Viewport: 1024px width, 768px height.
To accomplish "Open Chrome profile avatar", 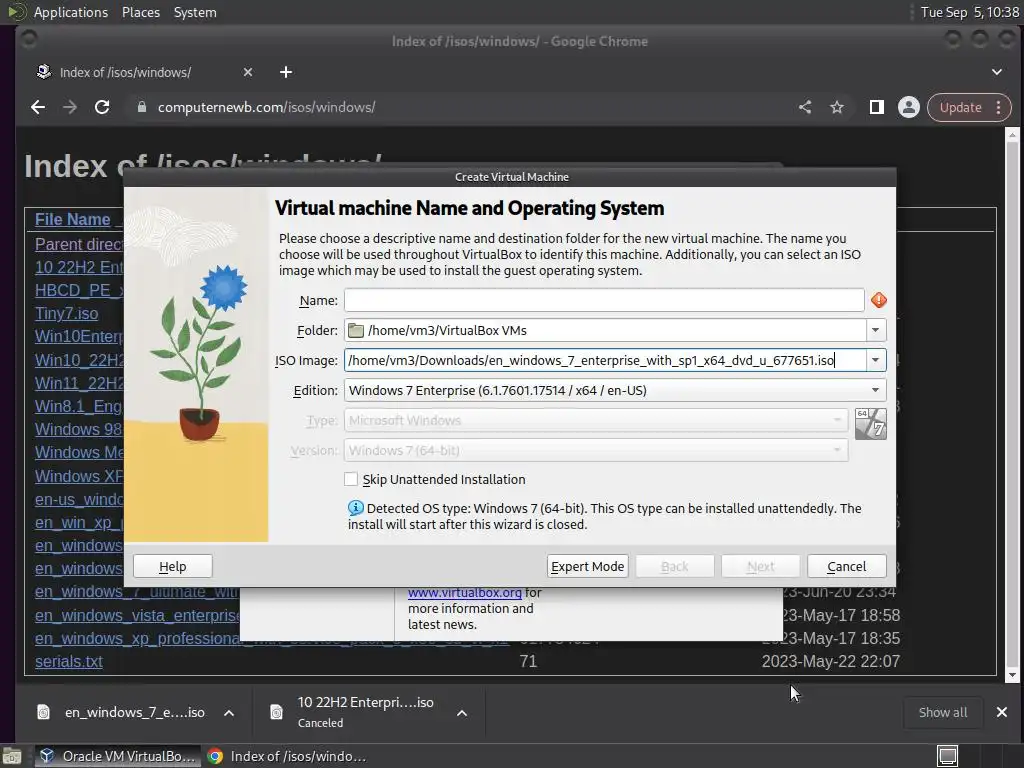I will [908, 107].
